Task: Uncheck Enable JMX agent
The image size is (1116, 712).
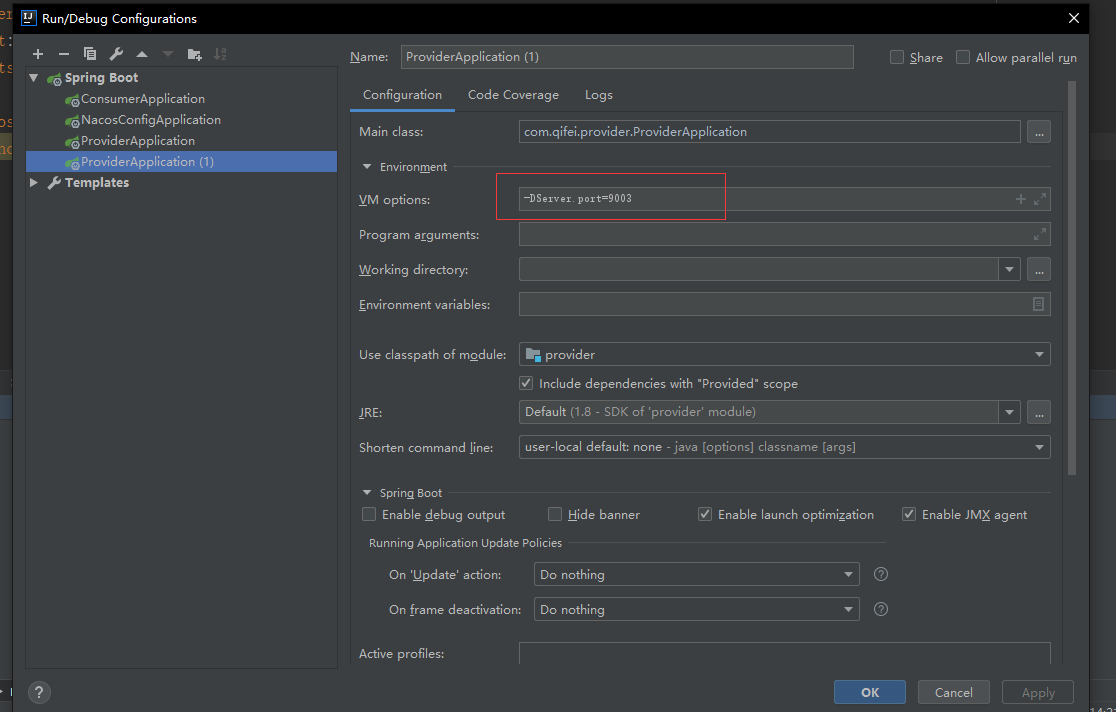Action: click(909, 514)
